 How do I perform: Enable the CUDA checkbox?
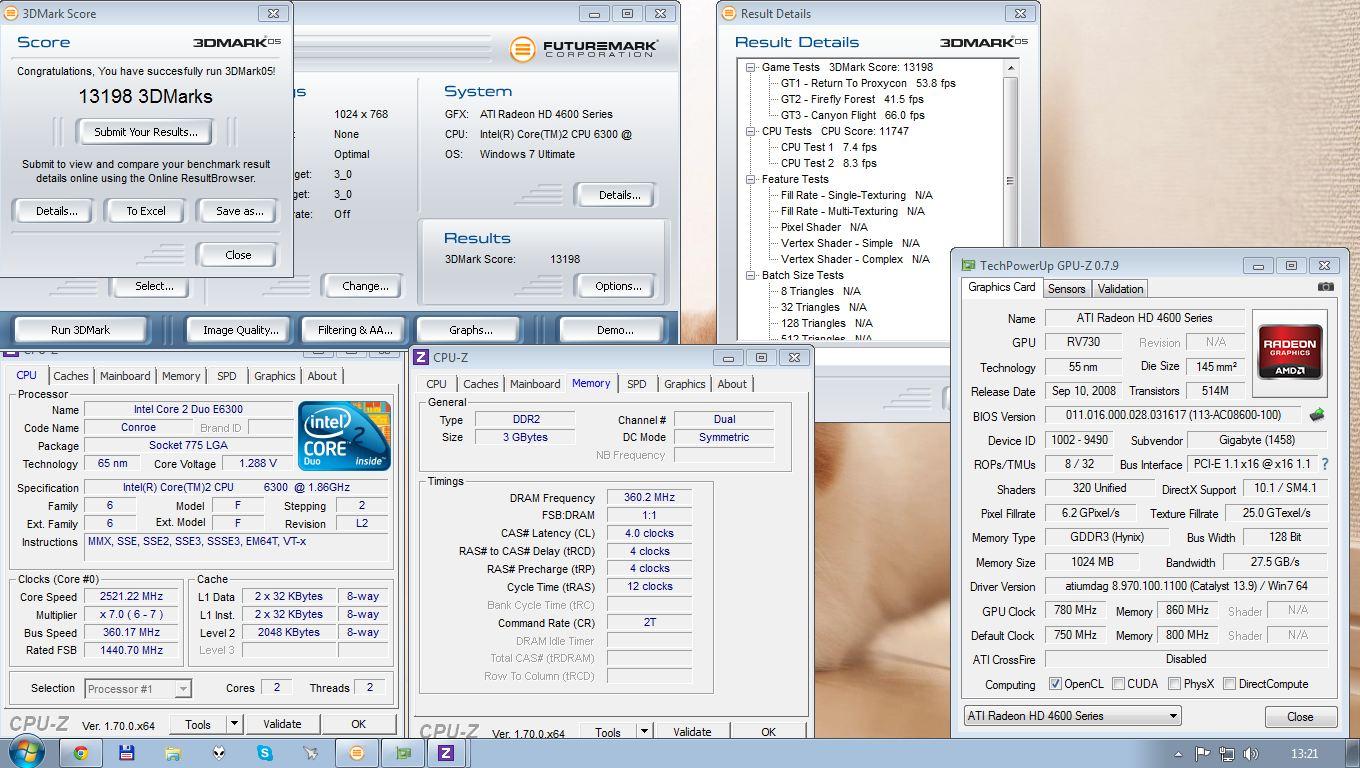[1118, 684]
